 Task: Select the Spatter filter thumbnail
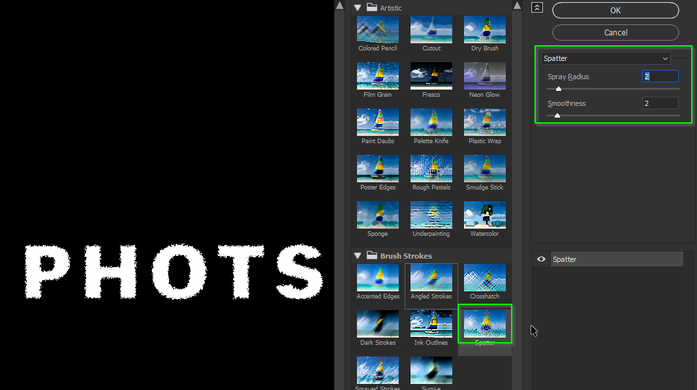(485, 324)
